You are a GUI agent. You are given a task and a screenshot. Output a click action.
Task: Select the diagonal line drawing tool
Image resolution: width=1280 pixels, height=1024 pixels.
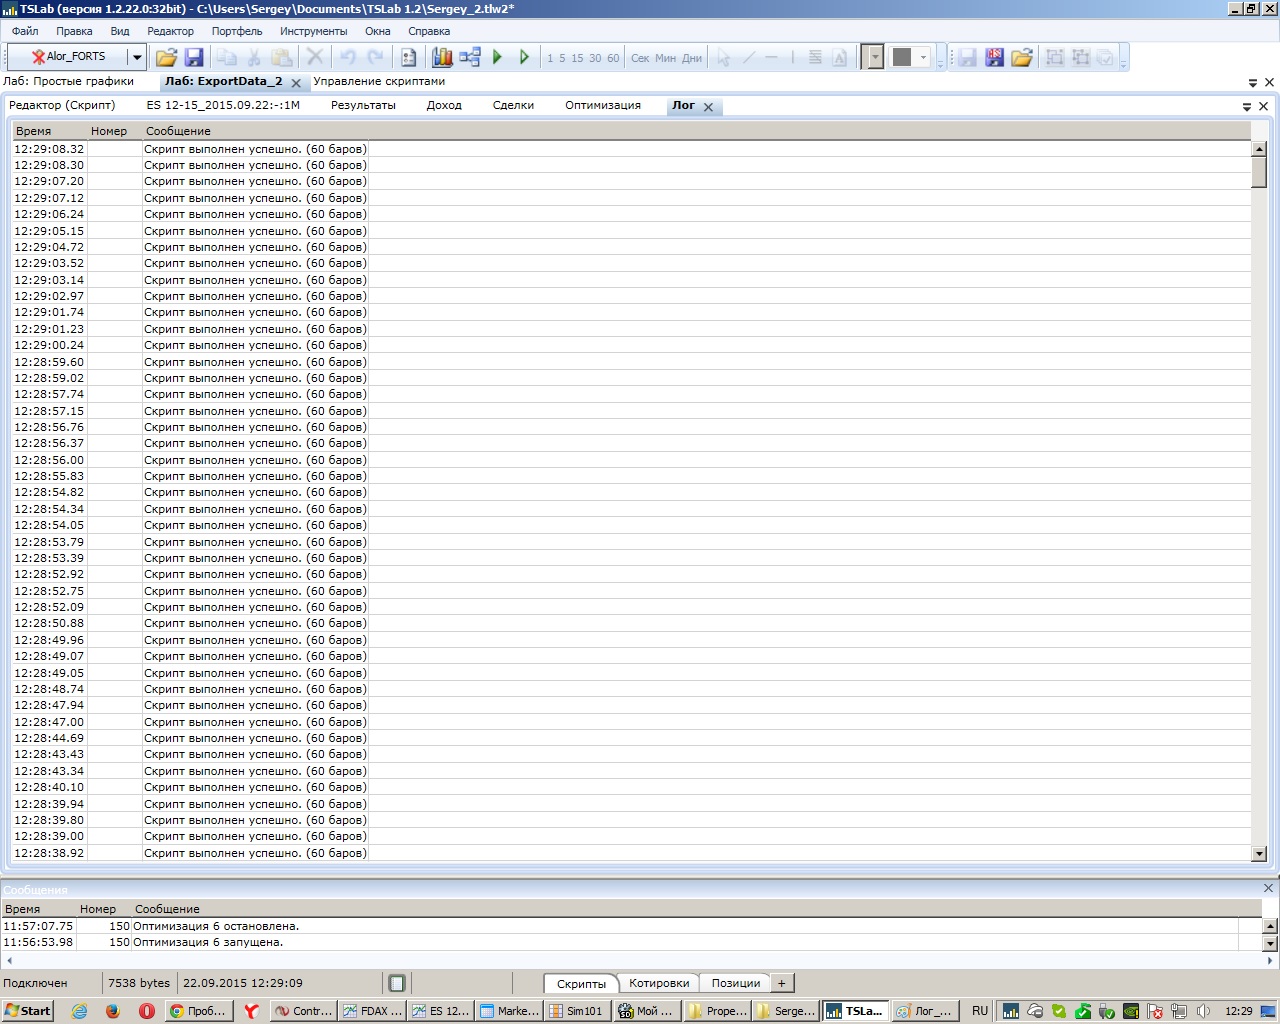coord(749,57)
